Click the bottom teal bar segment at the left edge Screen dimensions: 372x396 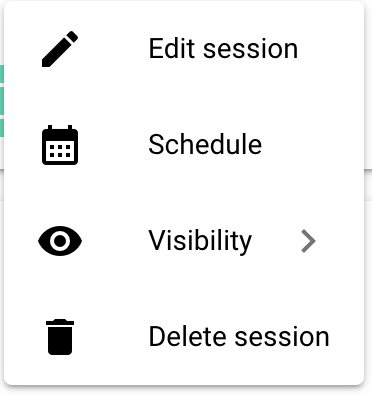click(2, 128)
